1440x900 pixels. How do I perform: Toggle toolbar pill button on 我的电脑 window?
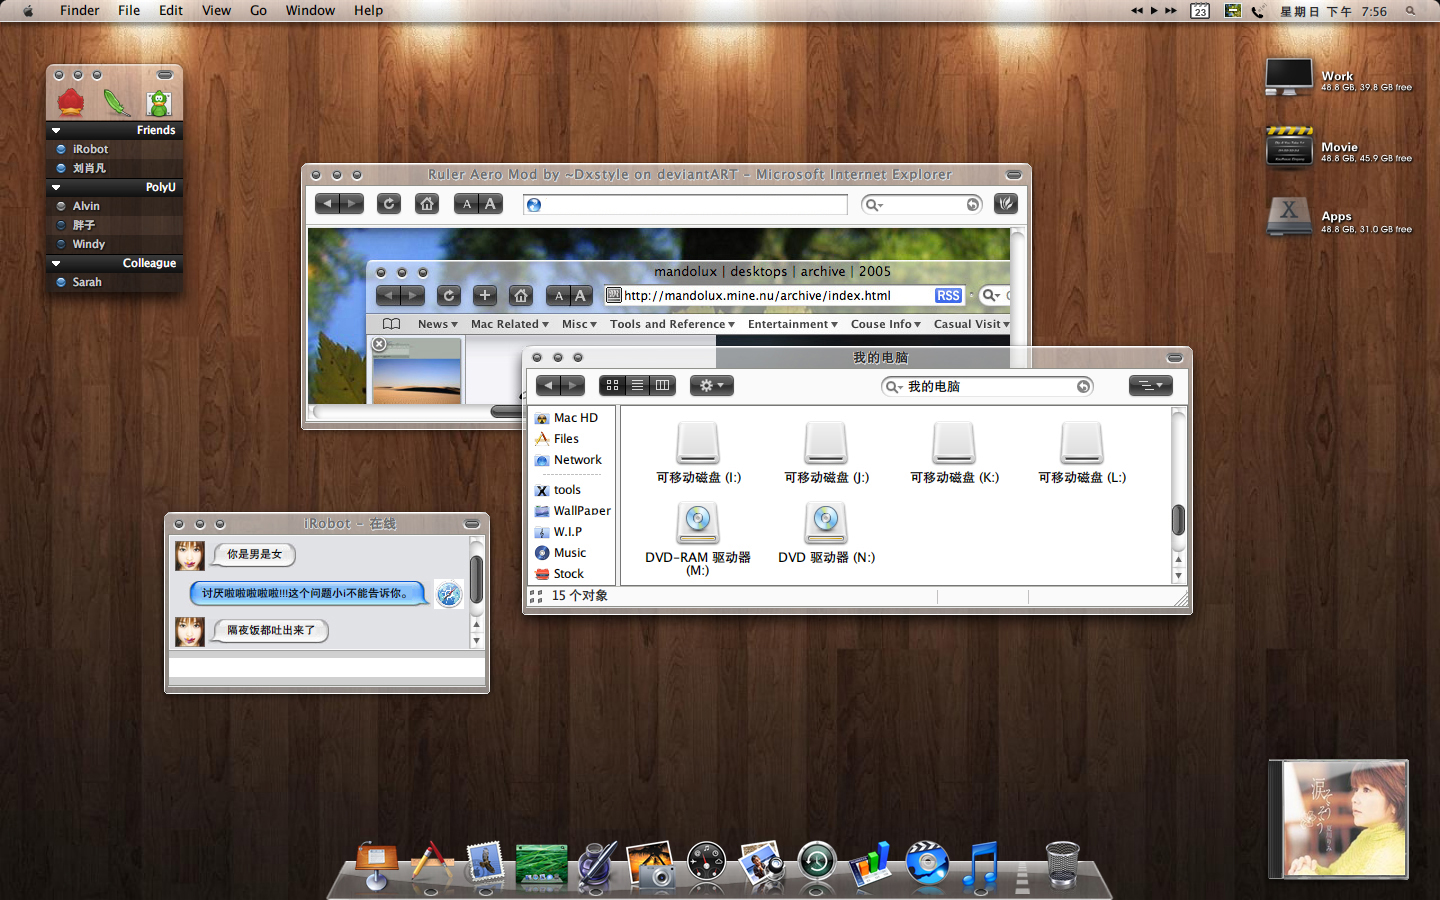[1175, 357]
